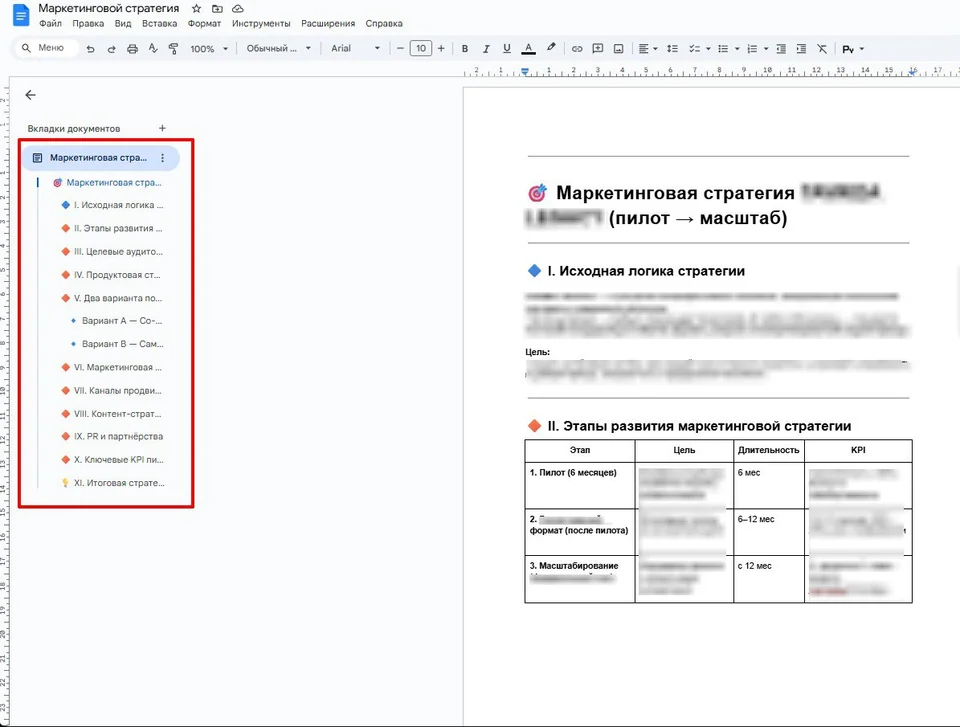Screen dimensions: 960x727
Task: Search the menus via Меню box
Action: [x=46, y=48]
